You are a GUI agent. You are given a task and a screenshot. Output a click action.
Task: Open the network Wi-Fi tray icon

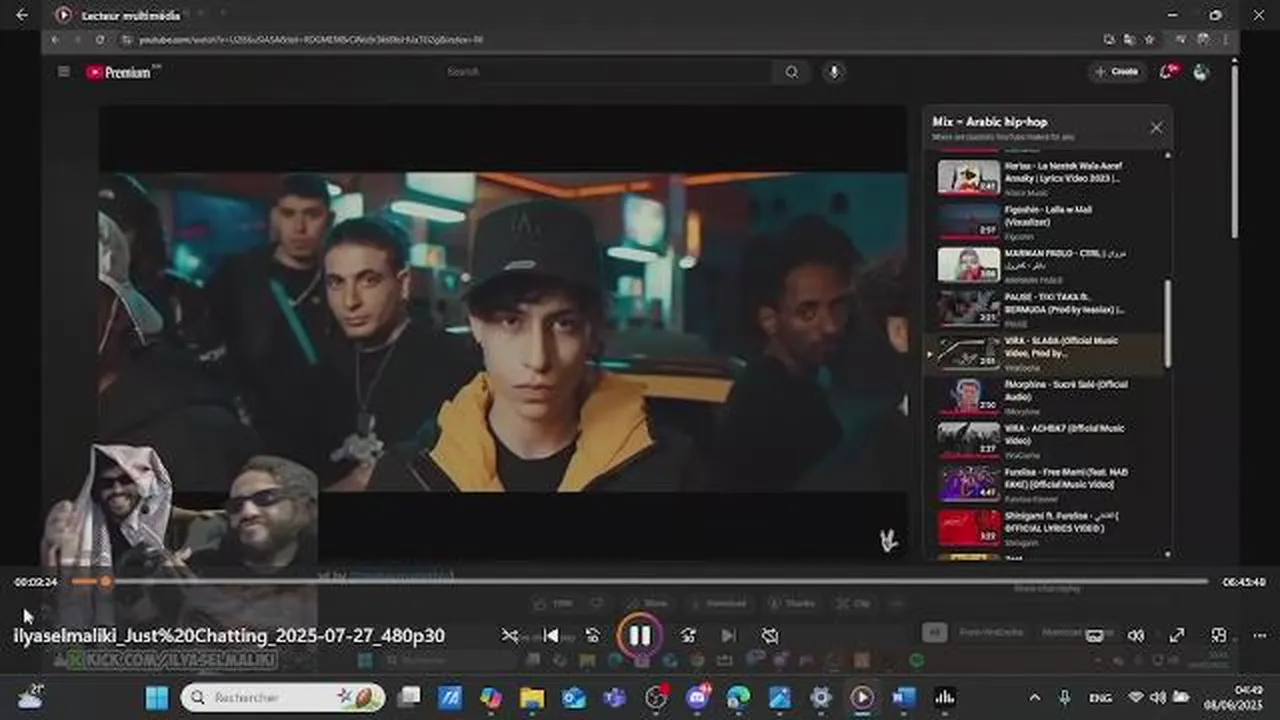coord(1135,697)
